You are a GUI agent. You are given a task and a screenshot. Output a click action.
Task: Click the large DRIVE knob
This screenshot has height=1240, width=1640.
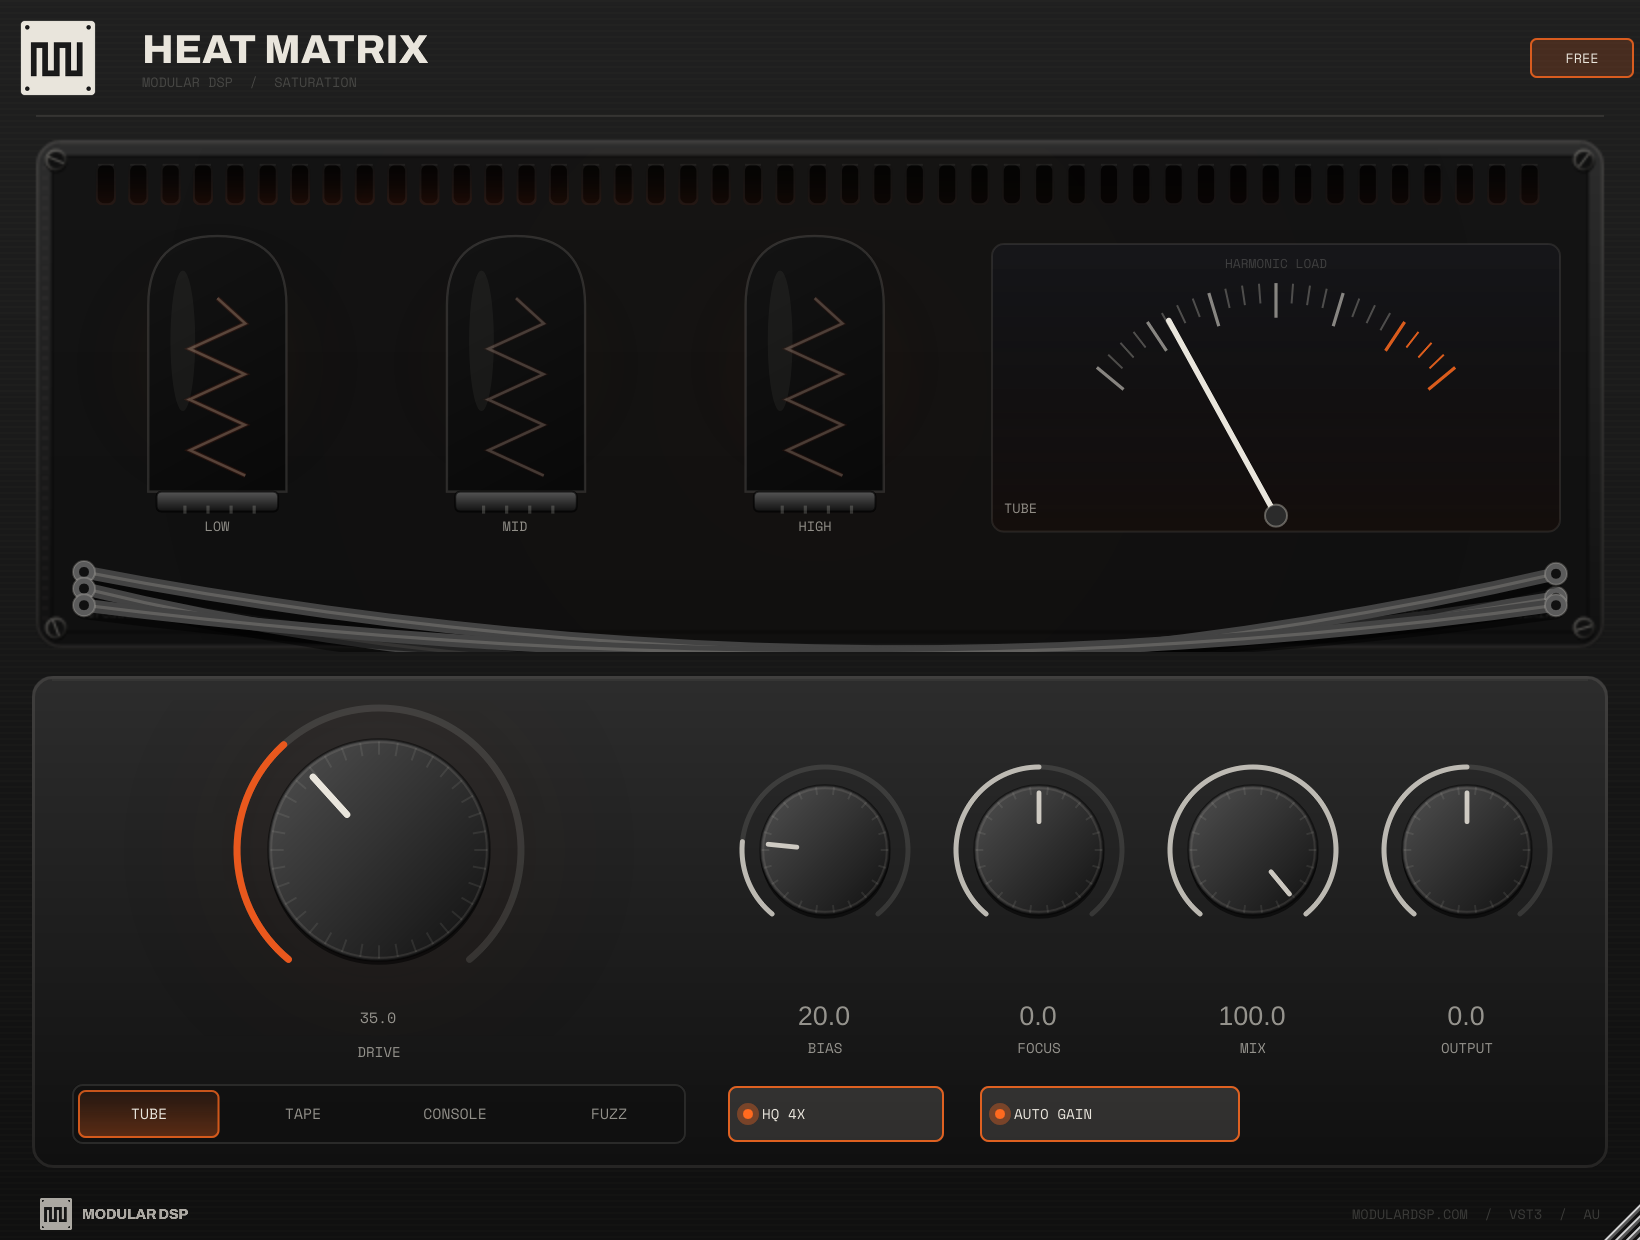point(379,851)
